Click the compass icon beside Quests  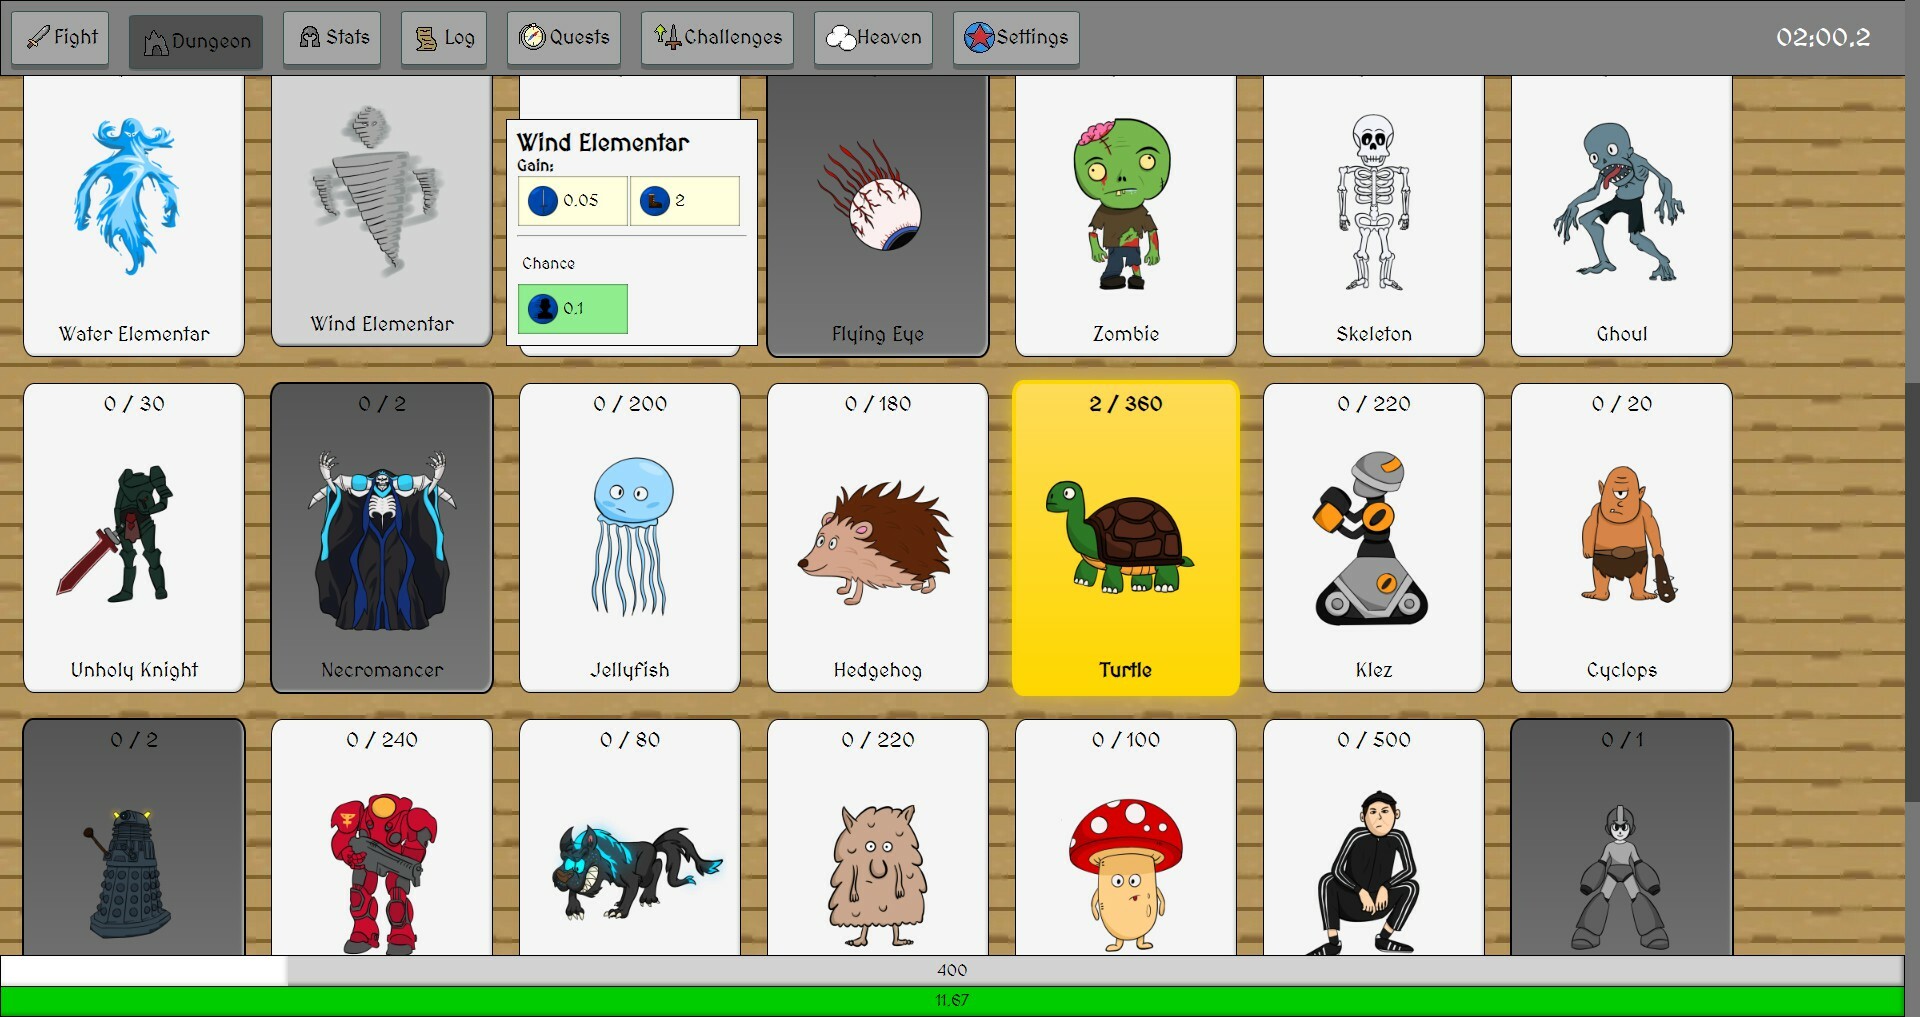(532, 38)
